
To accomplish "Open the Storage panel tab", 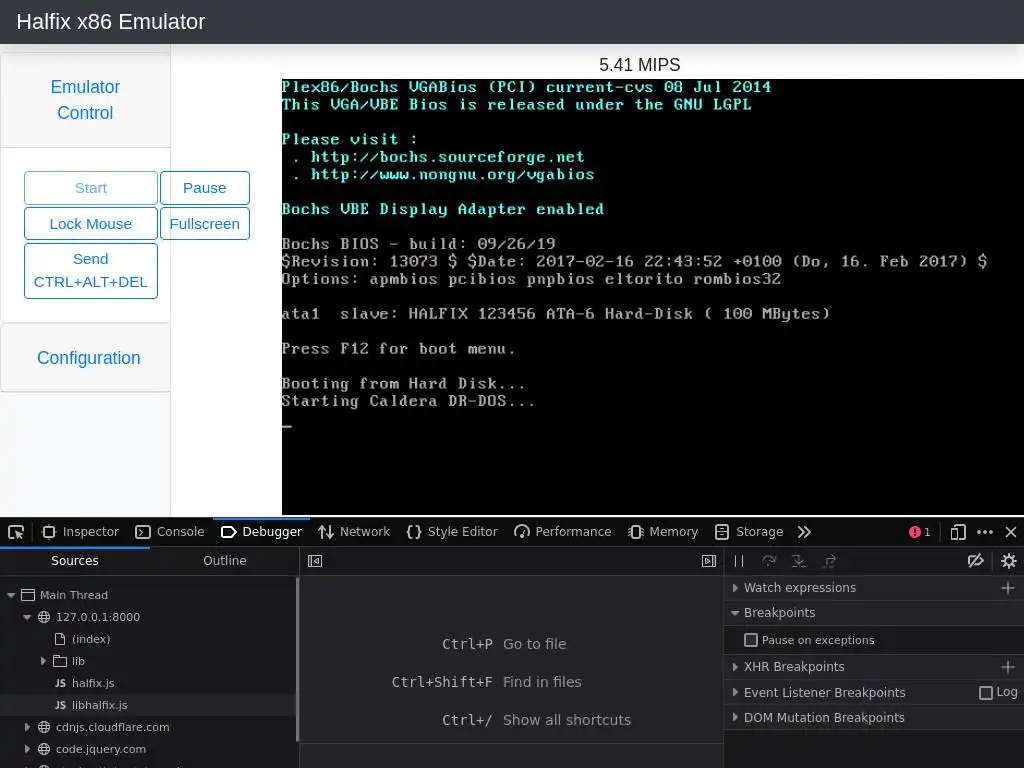I will click(749, 532).
